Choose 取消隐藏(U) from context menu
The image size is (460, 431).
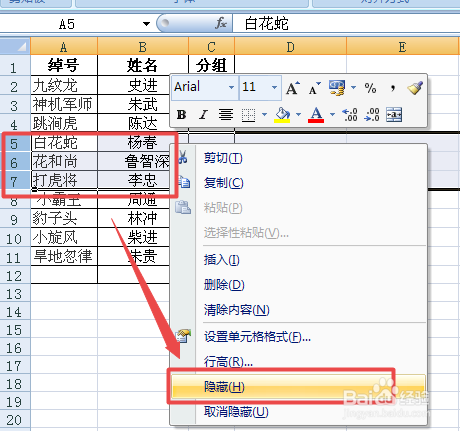[x=299, y=412]
